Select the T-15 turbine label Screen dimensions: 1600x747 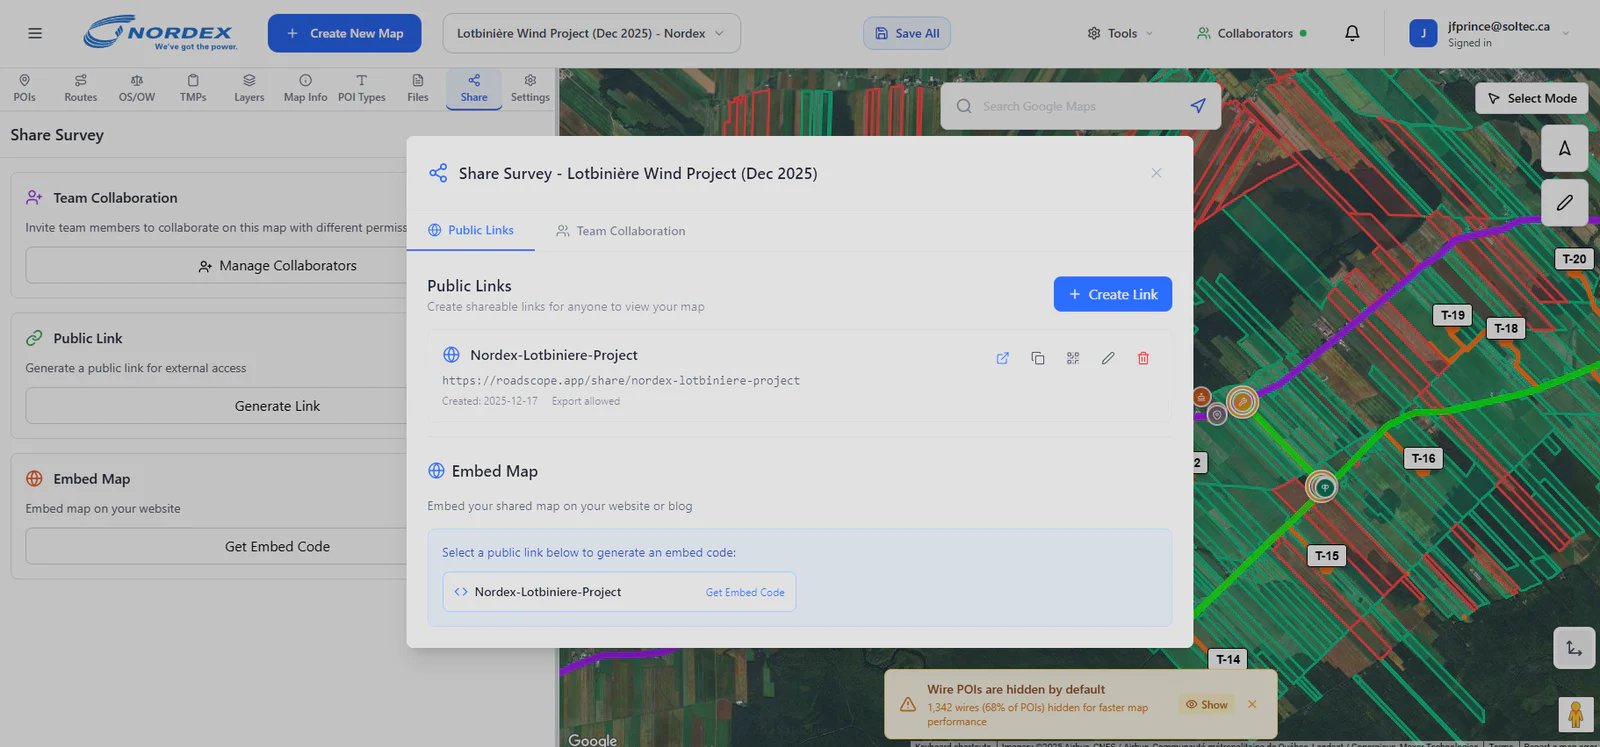1327,556
